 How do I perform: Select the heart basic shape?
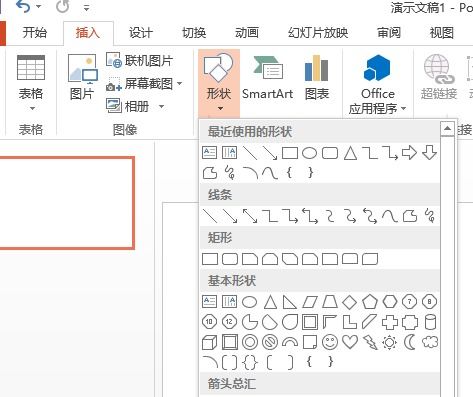click(350, 342)
